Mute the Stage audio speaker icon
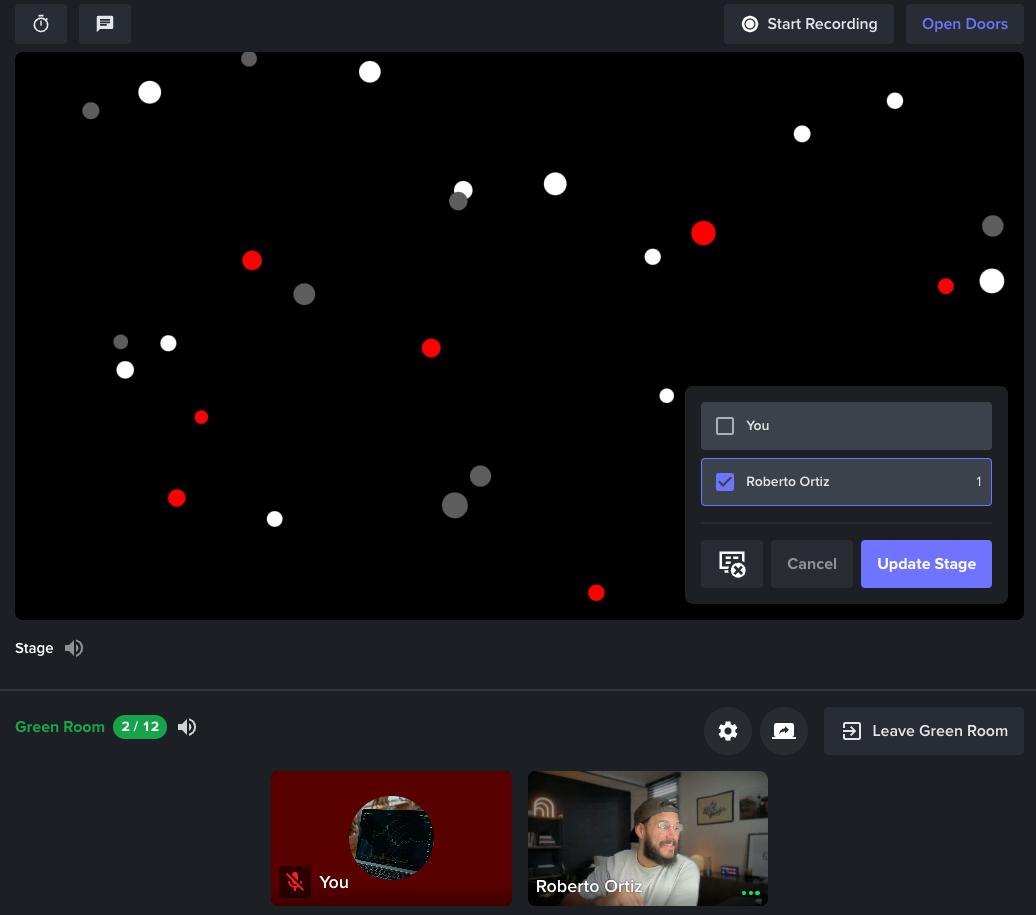 click(x=74, y=648)
